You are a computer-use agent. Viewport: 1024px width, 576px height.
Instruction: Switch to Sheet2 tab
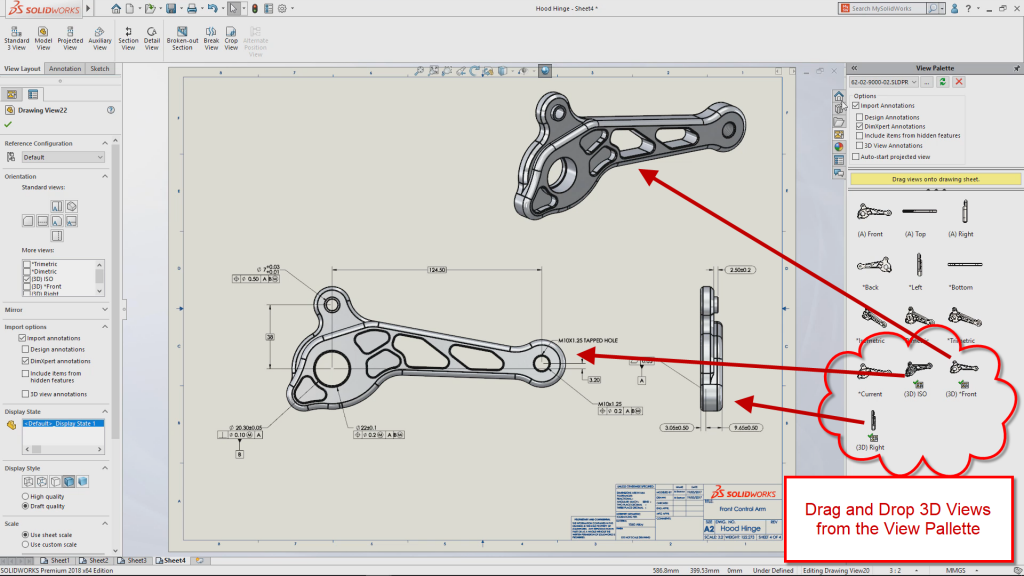pyautogui.click(x=94, y=560)
